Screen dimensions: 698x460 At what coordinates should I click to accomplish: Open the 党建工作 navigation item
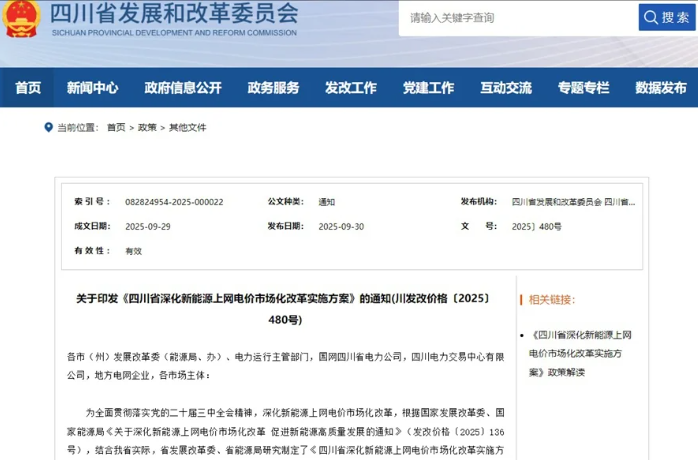click(428, 88)
